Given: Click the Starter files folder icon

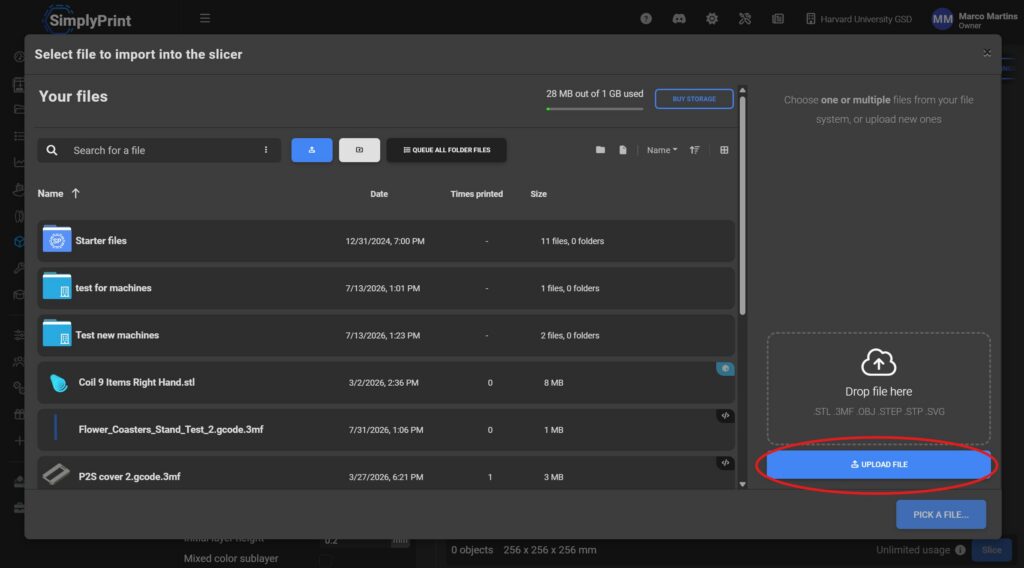Looking at the screenshot, I should [x=57, y=239].
